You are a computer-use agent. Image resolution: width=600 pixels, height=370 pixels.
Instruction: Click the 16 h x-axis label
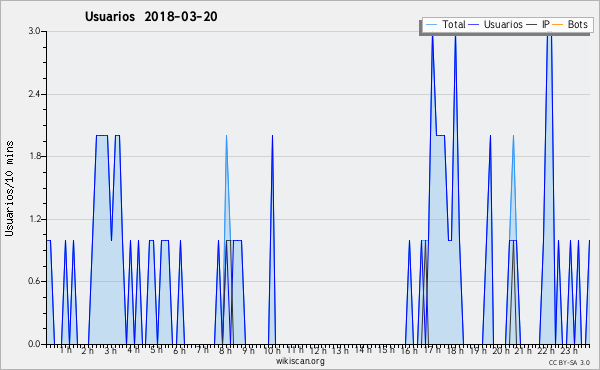(x=409, y=351)
